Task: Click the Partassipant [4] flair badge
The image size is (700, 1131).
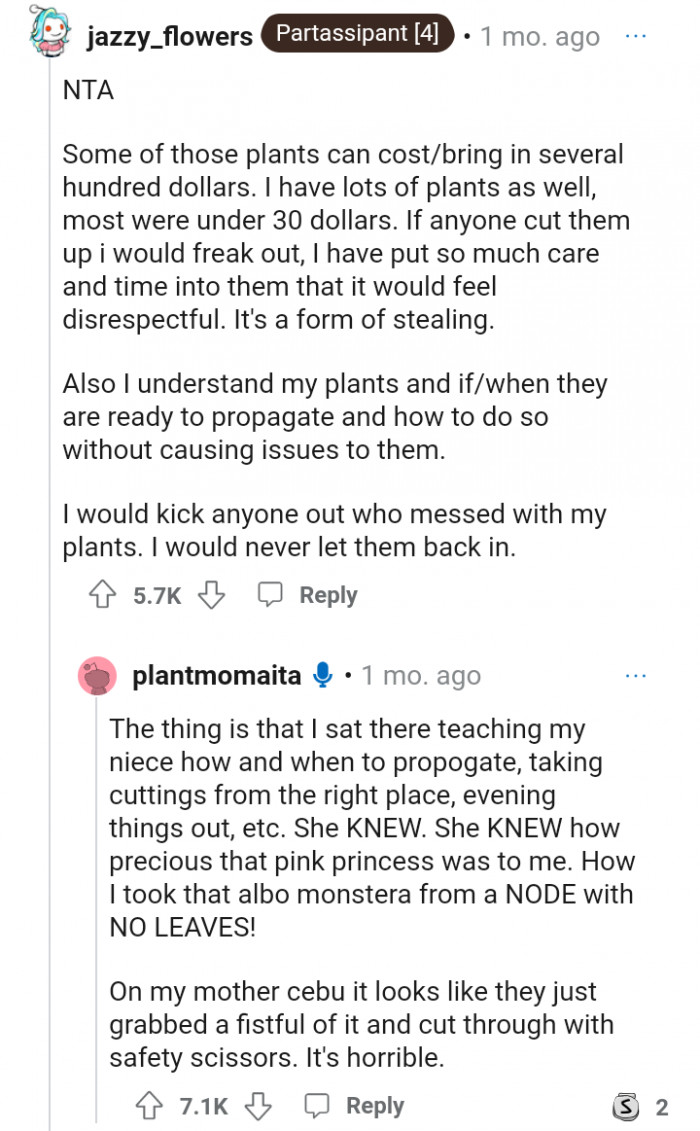Action: coord(357,34)
